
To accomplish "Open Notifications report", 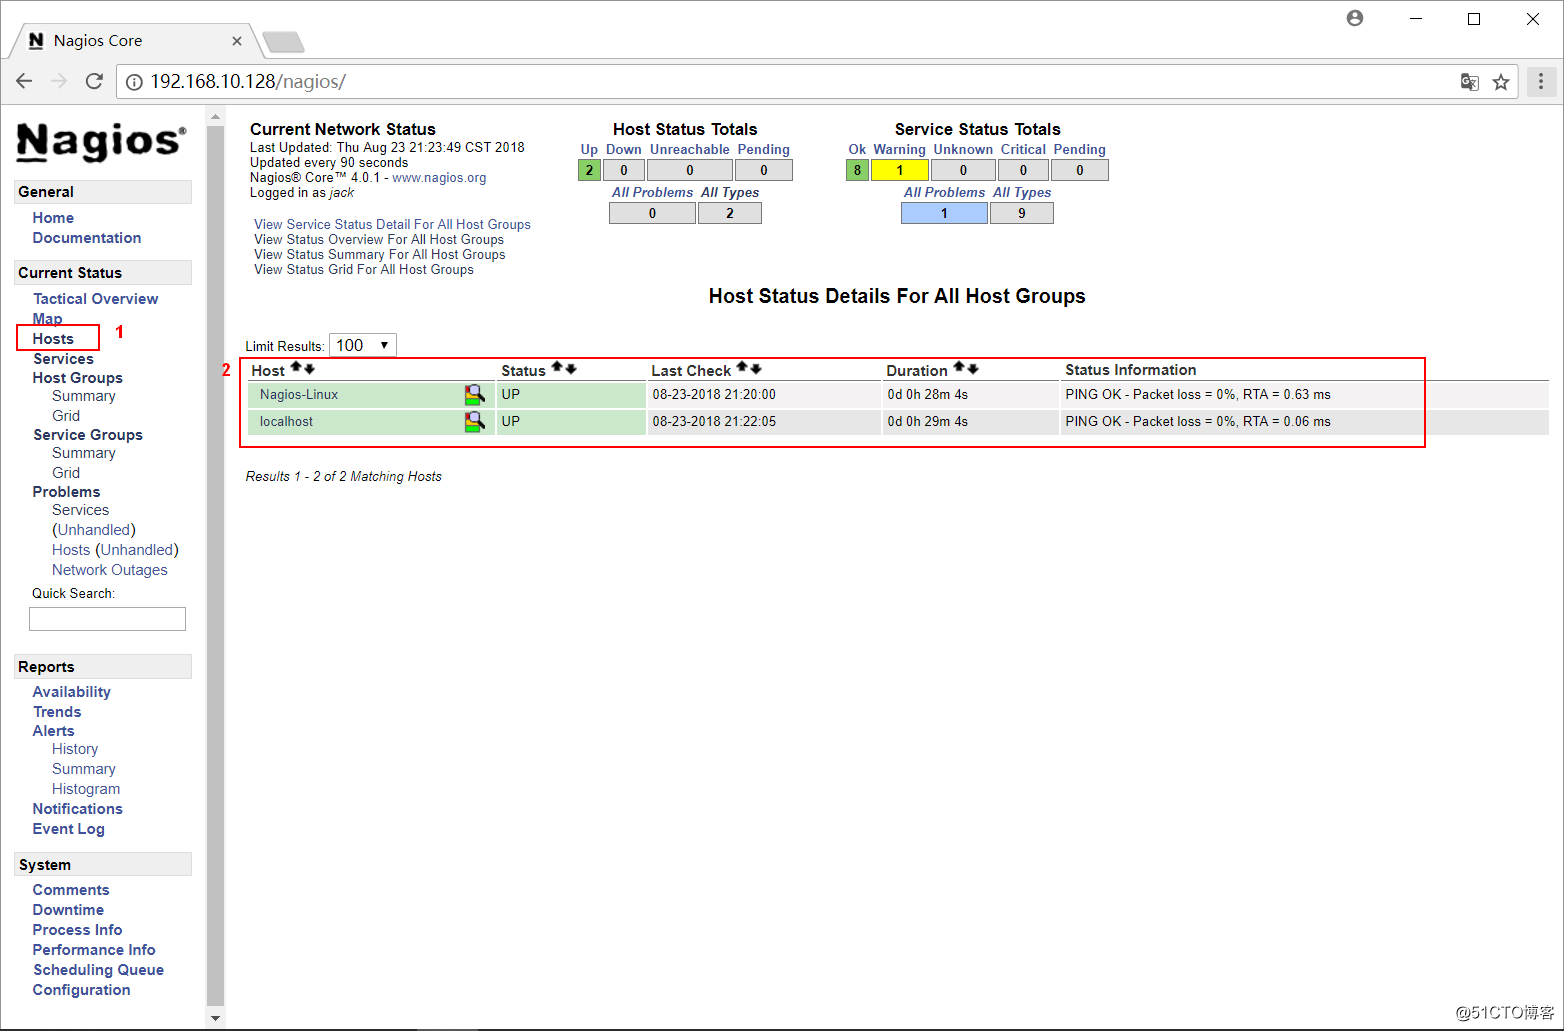I will [77, 809].
